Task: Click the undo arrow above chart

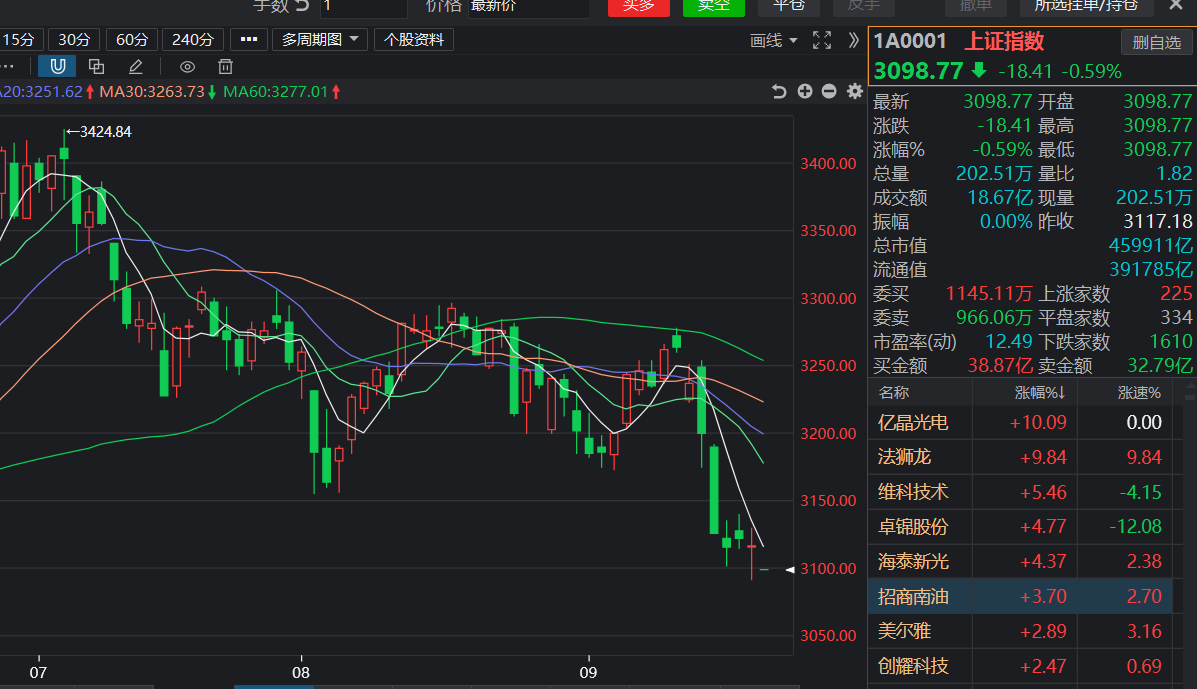Action: pos(779,92)
